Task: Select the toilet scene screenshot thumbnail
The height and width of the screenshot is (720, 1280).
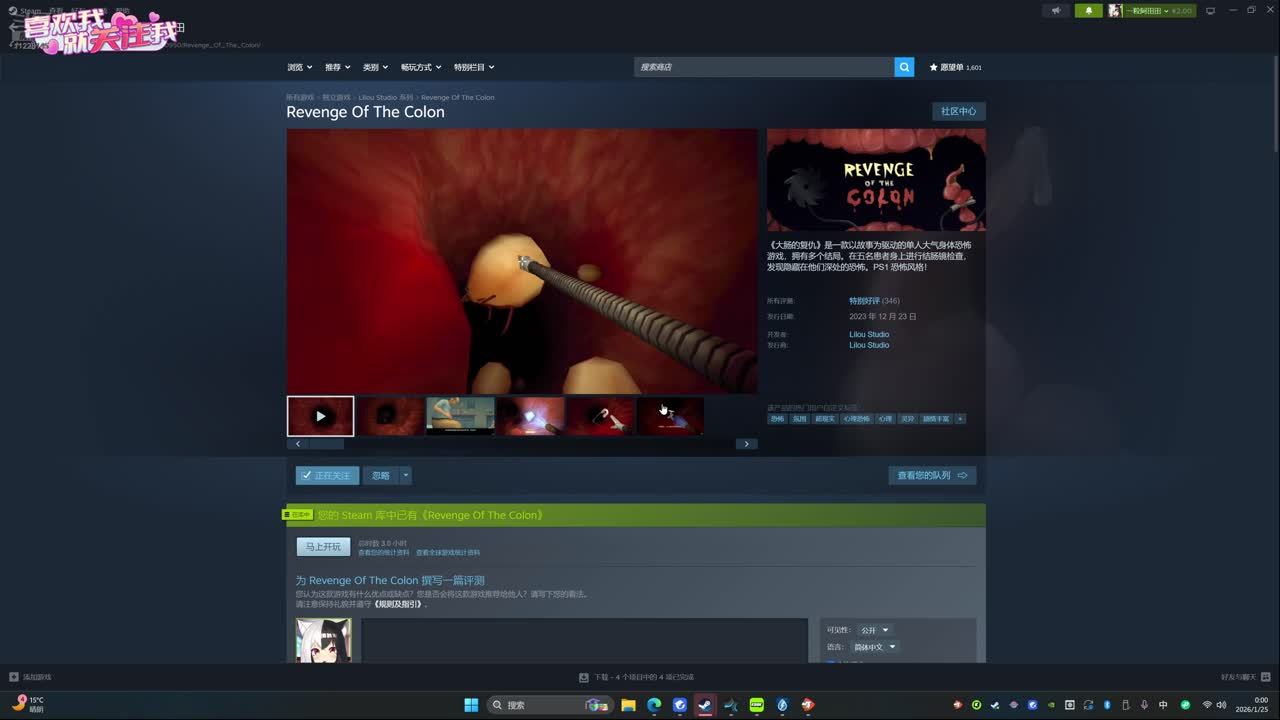Action: (460, 416)
